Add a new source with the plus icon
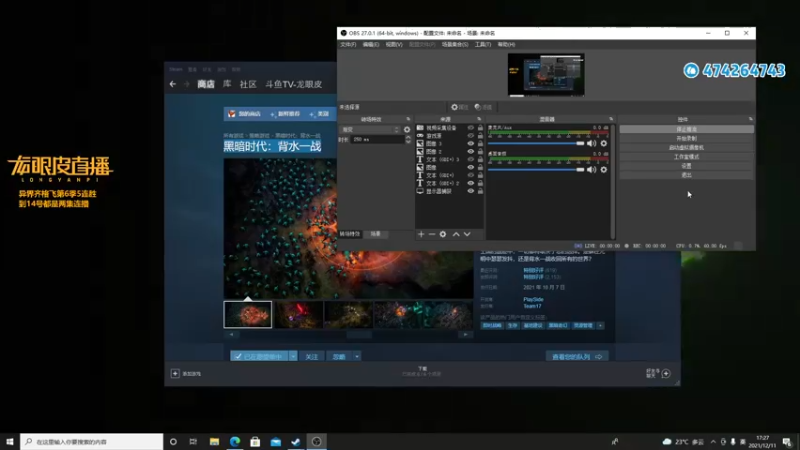The height and width of the screenshot is (450, 800). pyautogui.click(x=421, y=234)
